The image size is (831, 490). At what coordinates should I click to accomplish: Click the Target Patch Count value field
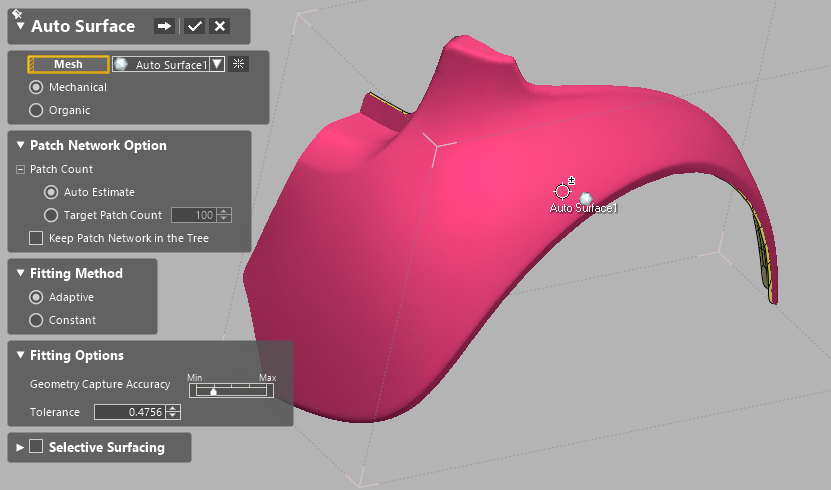(x=194, y=215)
